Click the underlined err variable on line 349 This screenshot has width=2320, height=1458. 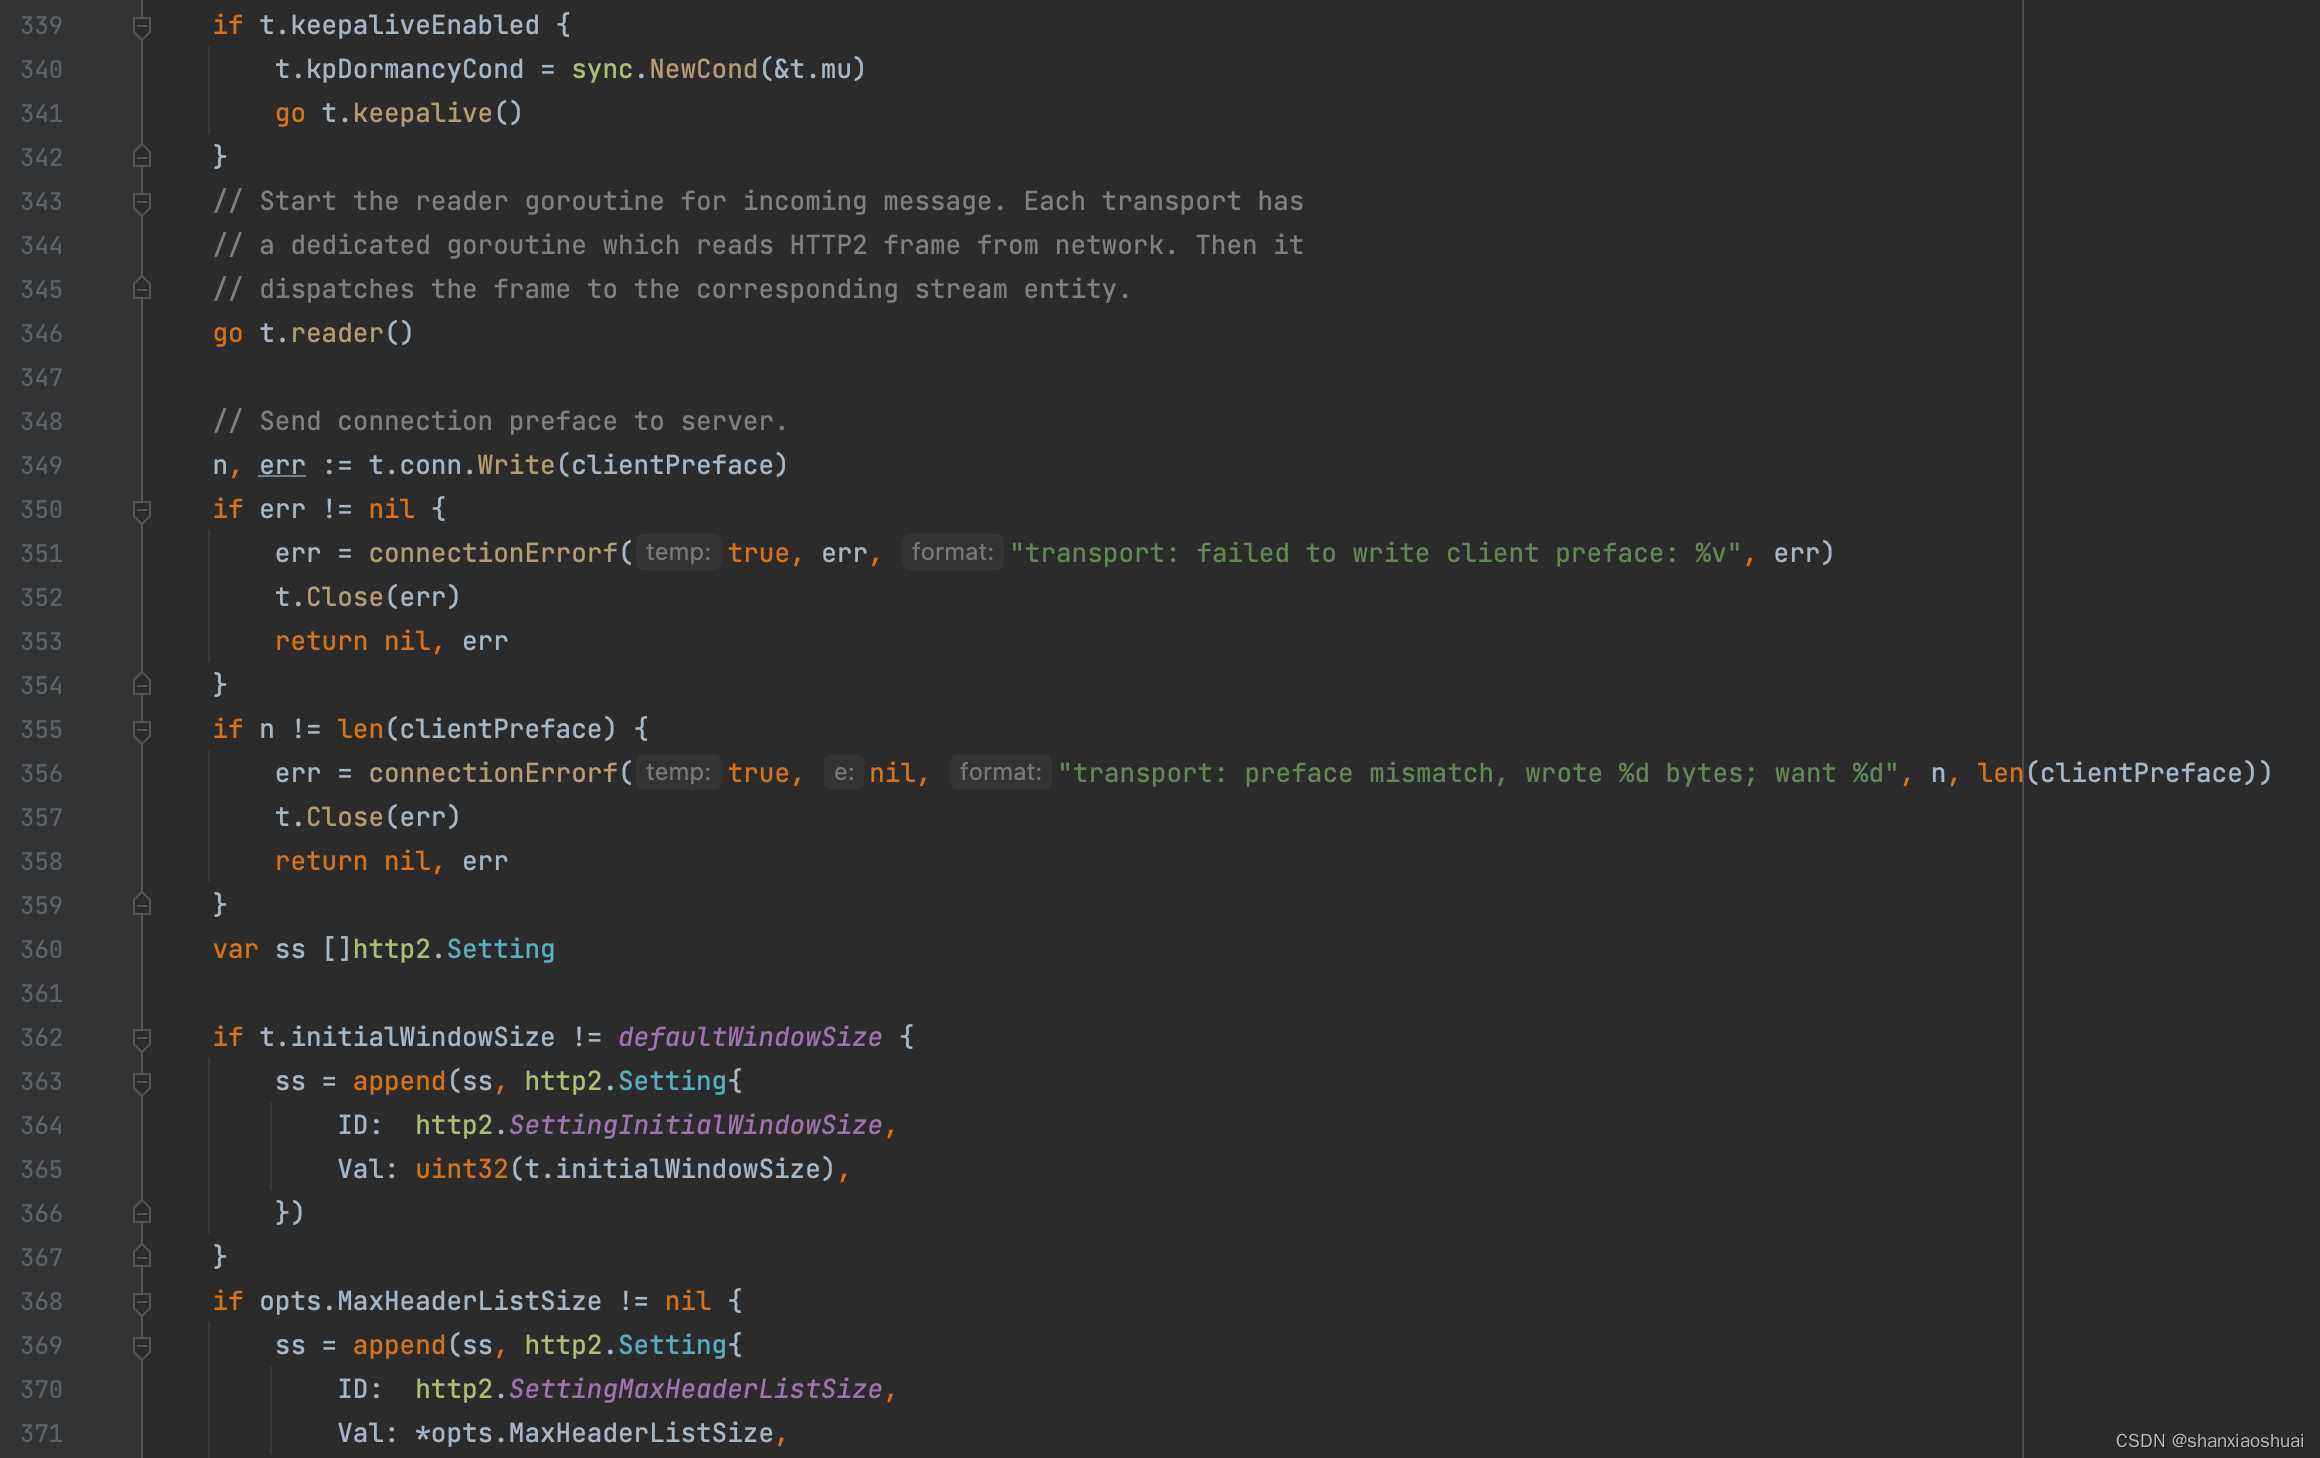[x=282, y=466]
